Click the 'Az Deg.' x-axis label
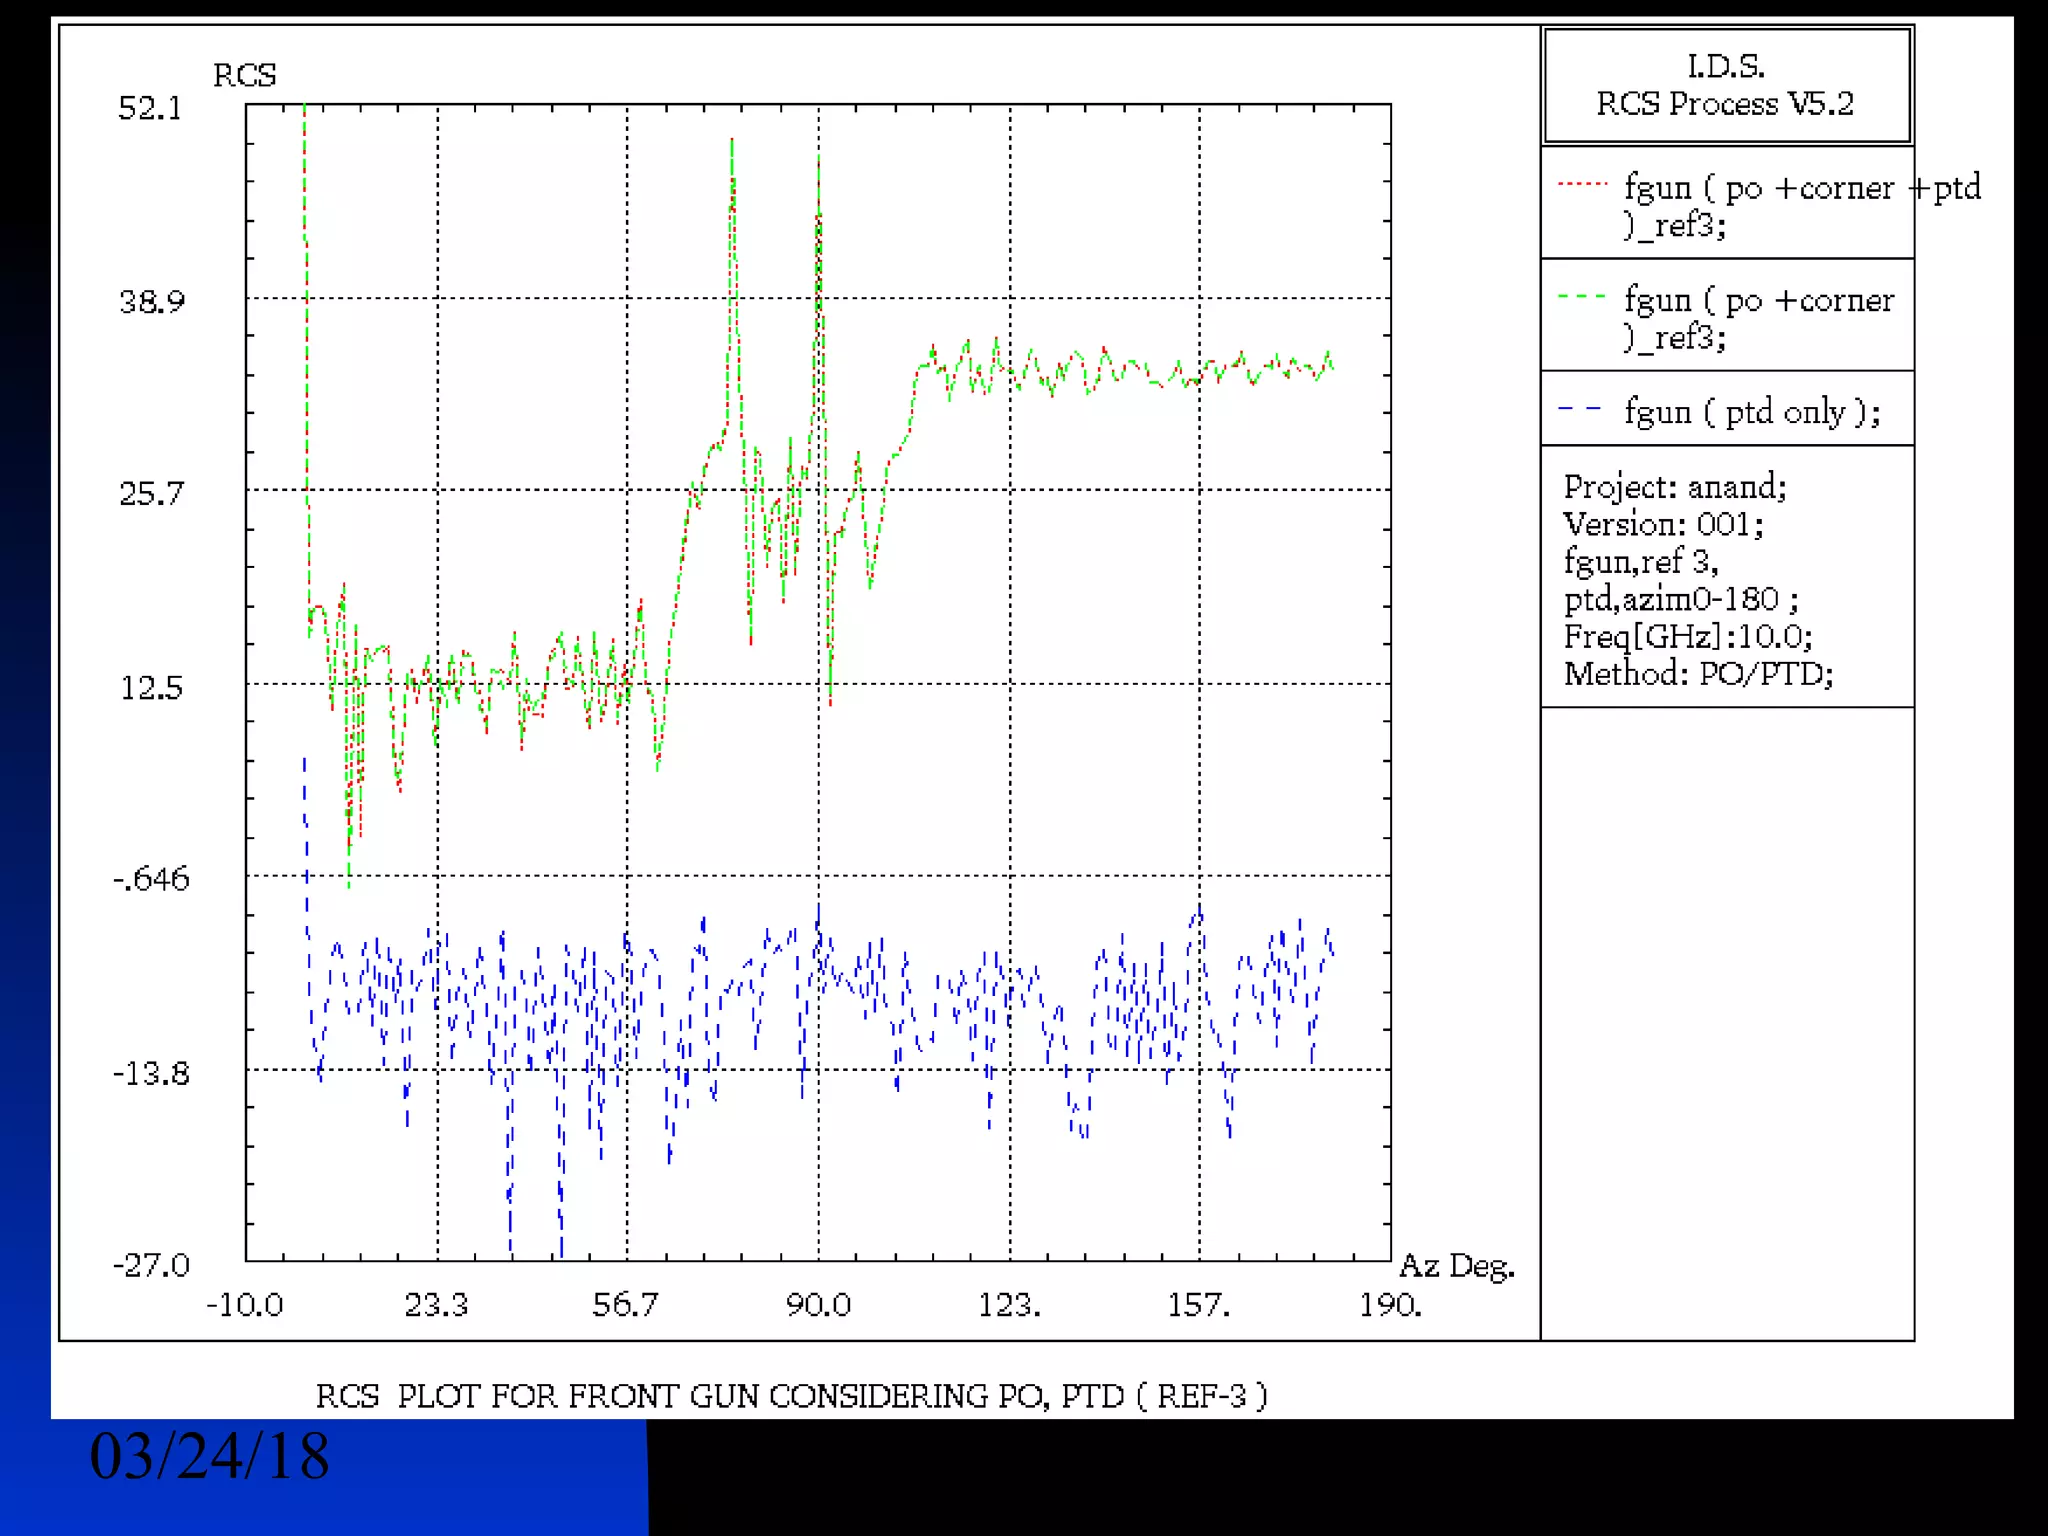 pos(1456,1266)
